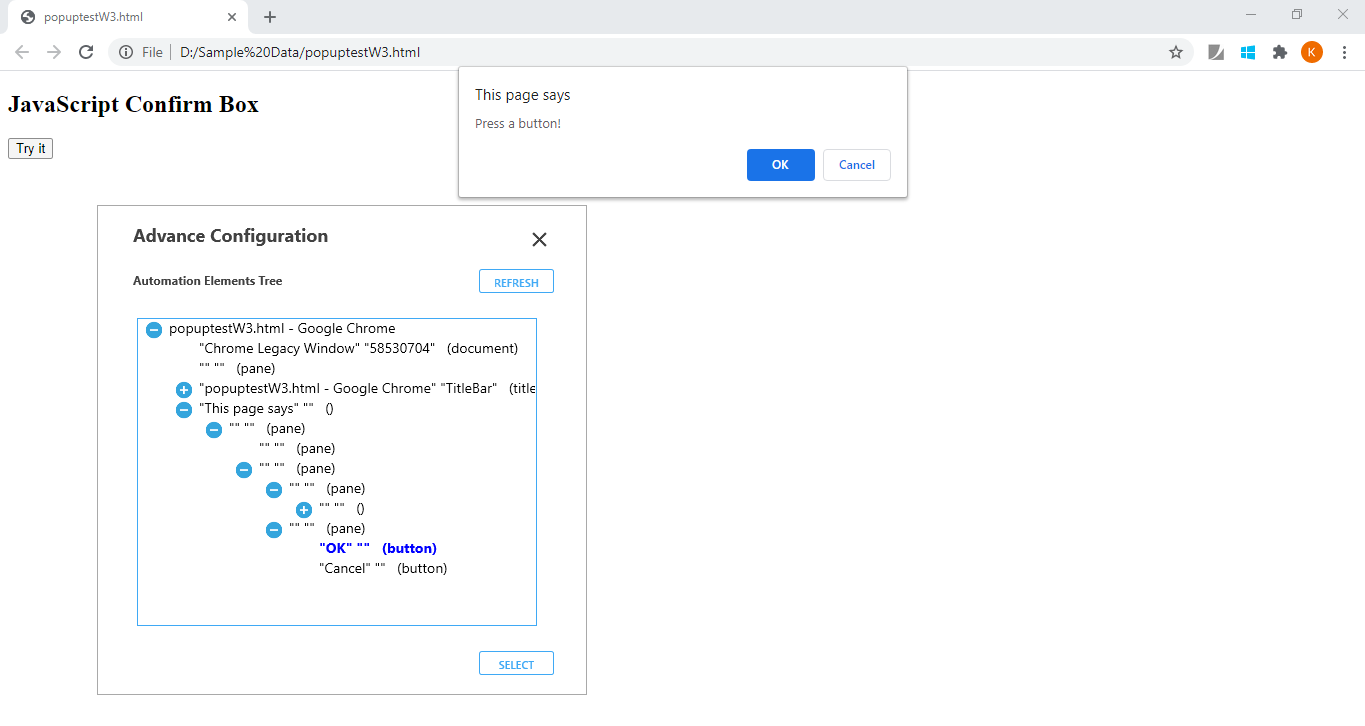Click the blue squares extension icon
The width and height of the screenshot is (1365, 726).
[x=1248, y=52]
